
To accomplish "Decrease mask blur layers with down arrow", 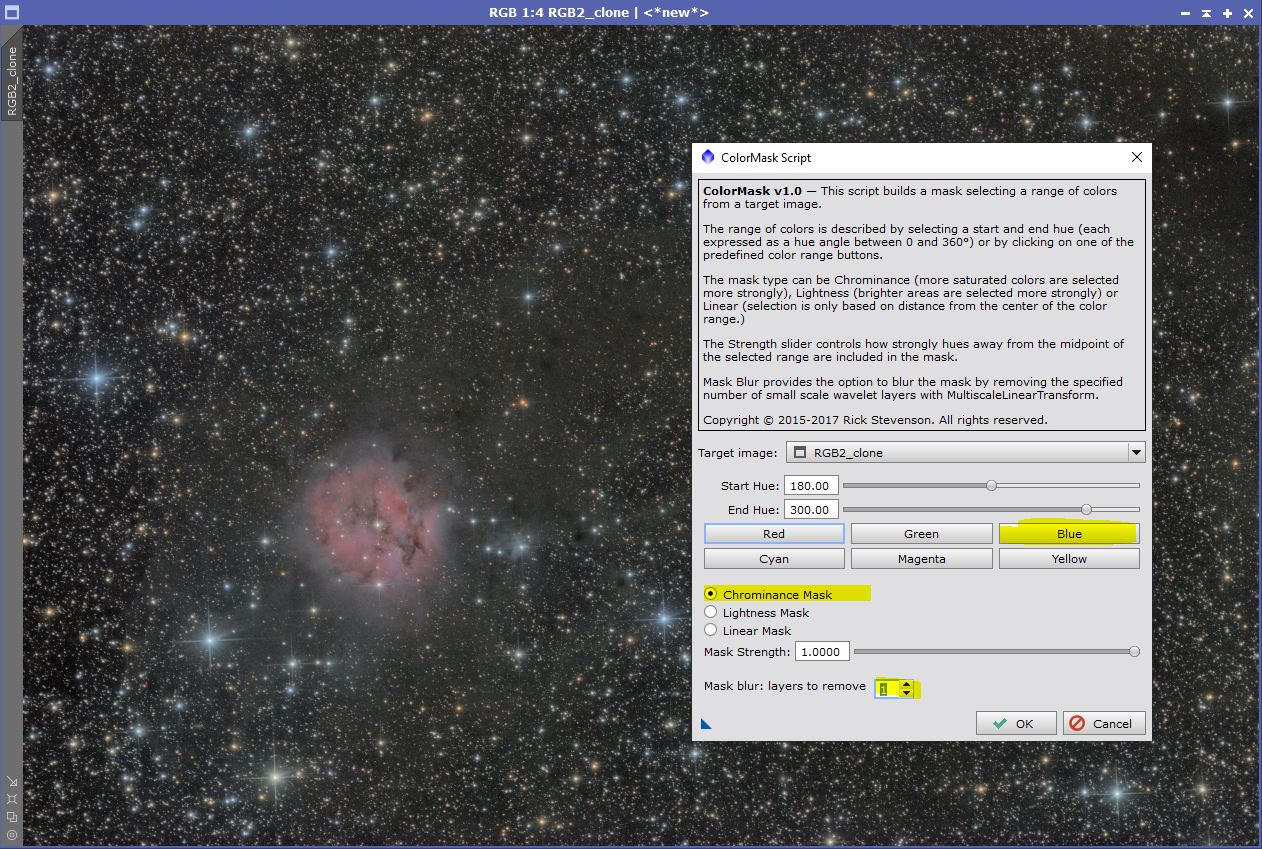I will coord(906,693).
